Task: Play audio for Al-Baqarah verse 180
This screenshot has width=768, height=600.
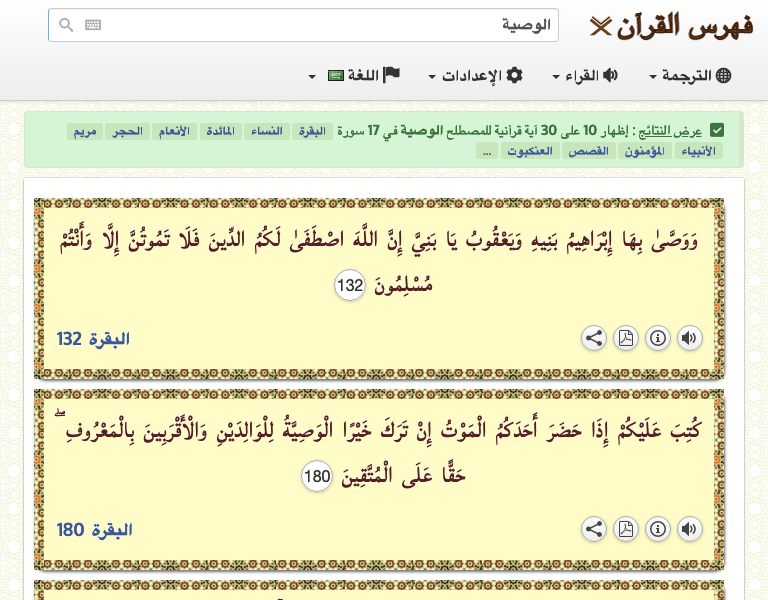Action: pyautogui.click(x=689, y=529)
